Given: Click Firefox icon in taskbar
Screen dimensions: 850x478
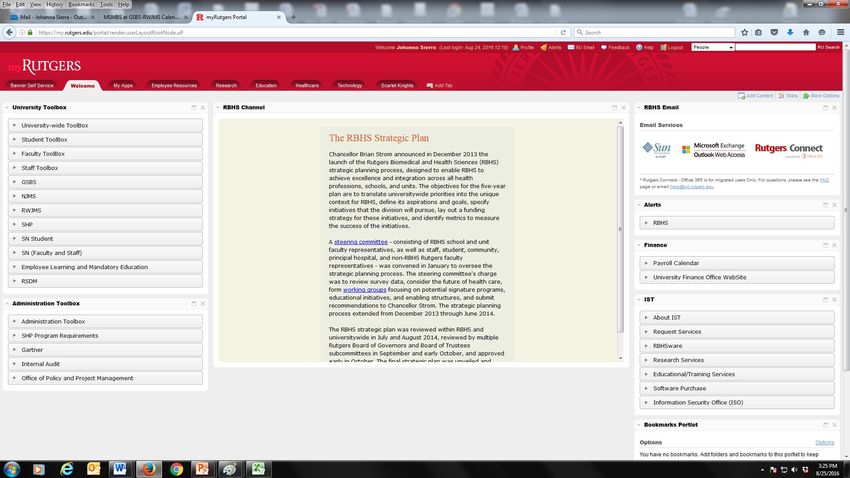Looking at the screenshot, I should (149, 469).
